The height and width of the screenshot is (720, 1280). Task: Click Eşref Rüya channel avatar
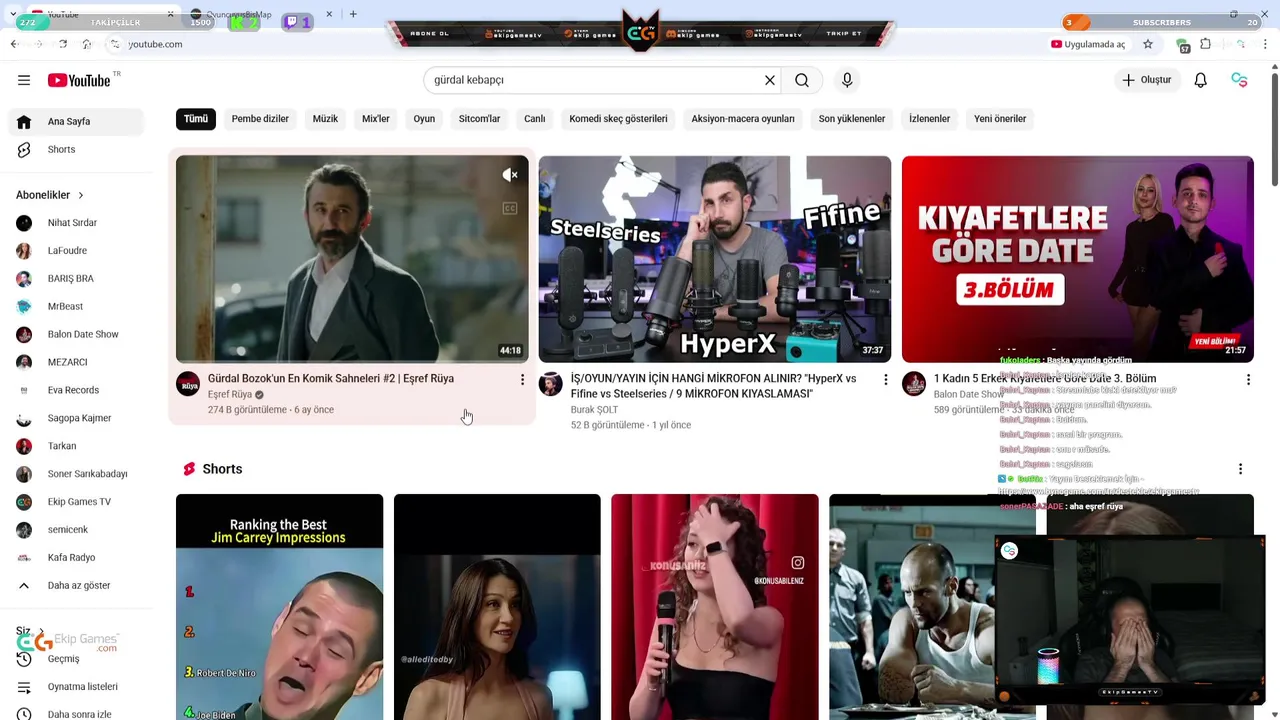tap(188, 384)
